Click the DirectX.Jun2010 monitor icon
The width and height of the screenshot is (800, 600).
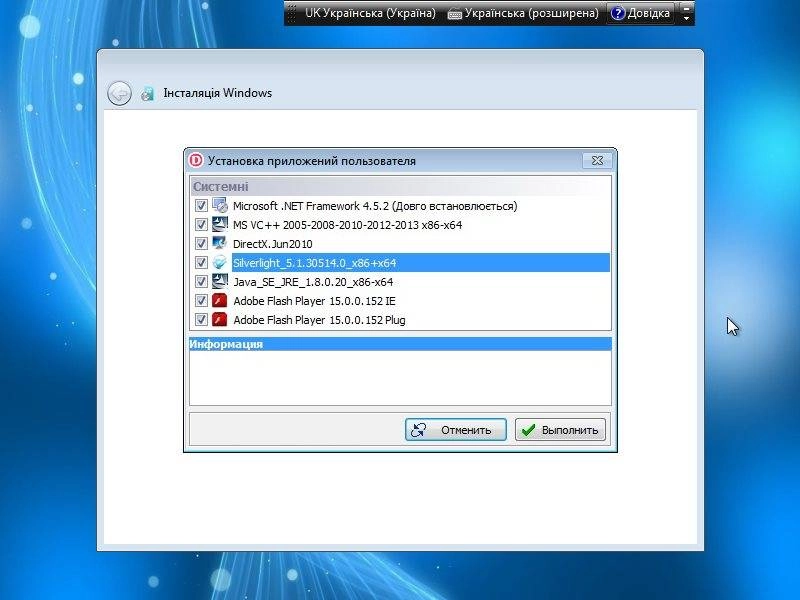coord(220,243)
